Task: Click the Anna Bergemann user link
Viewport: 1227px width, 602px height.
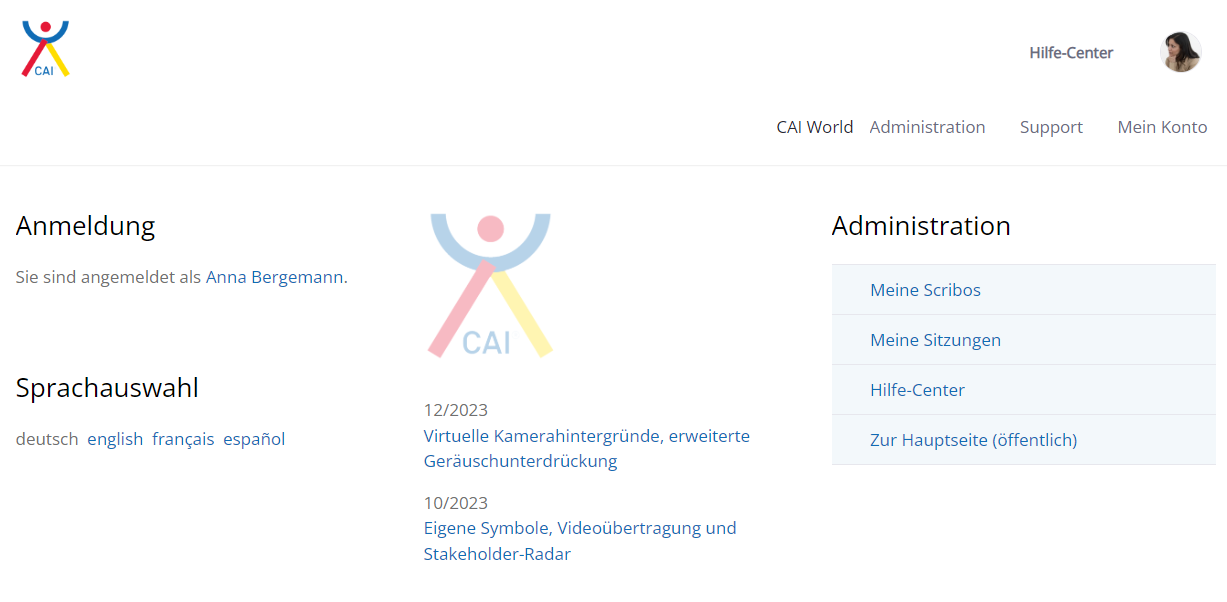Action: (x=275, y=277)
